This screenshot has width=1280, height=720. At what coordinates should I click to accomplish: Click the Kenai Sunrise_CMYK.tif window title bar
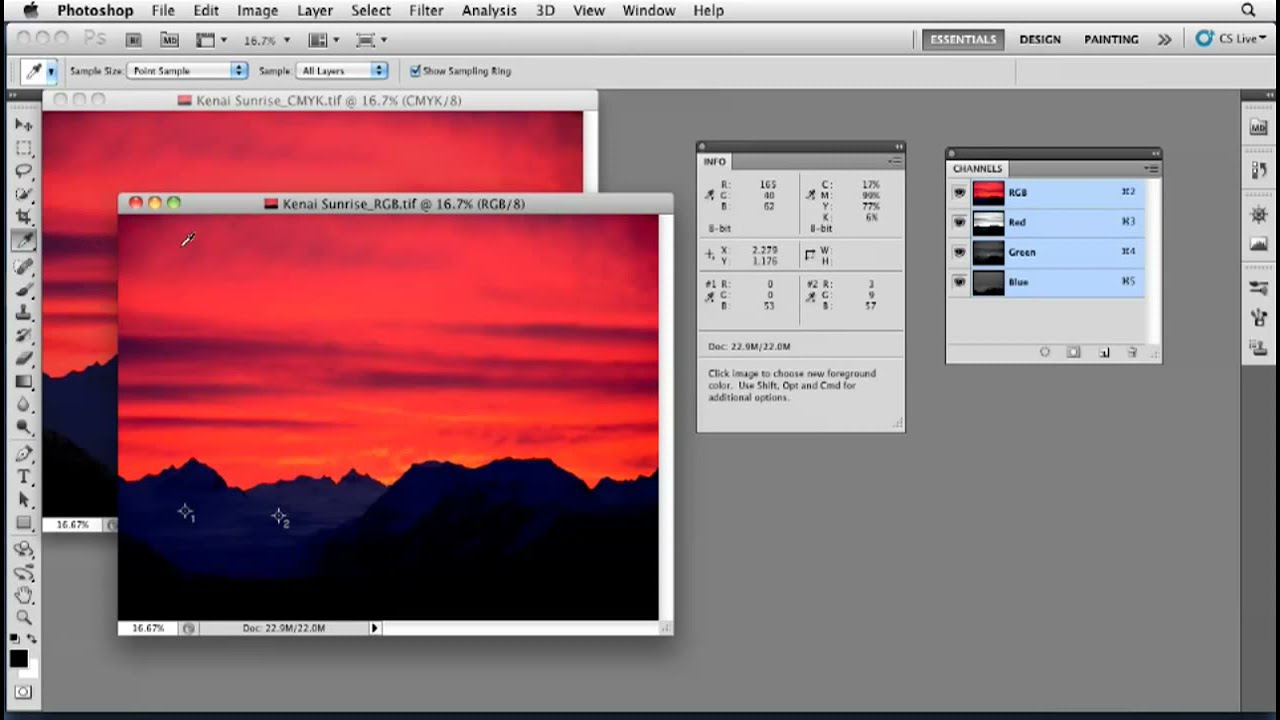[320, 100]
